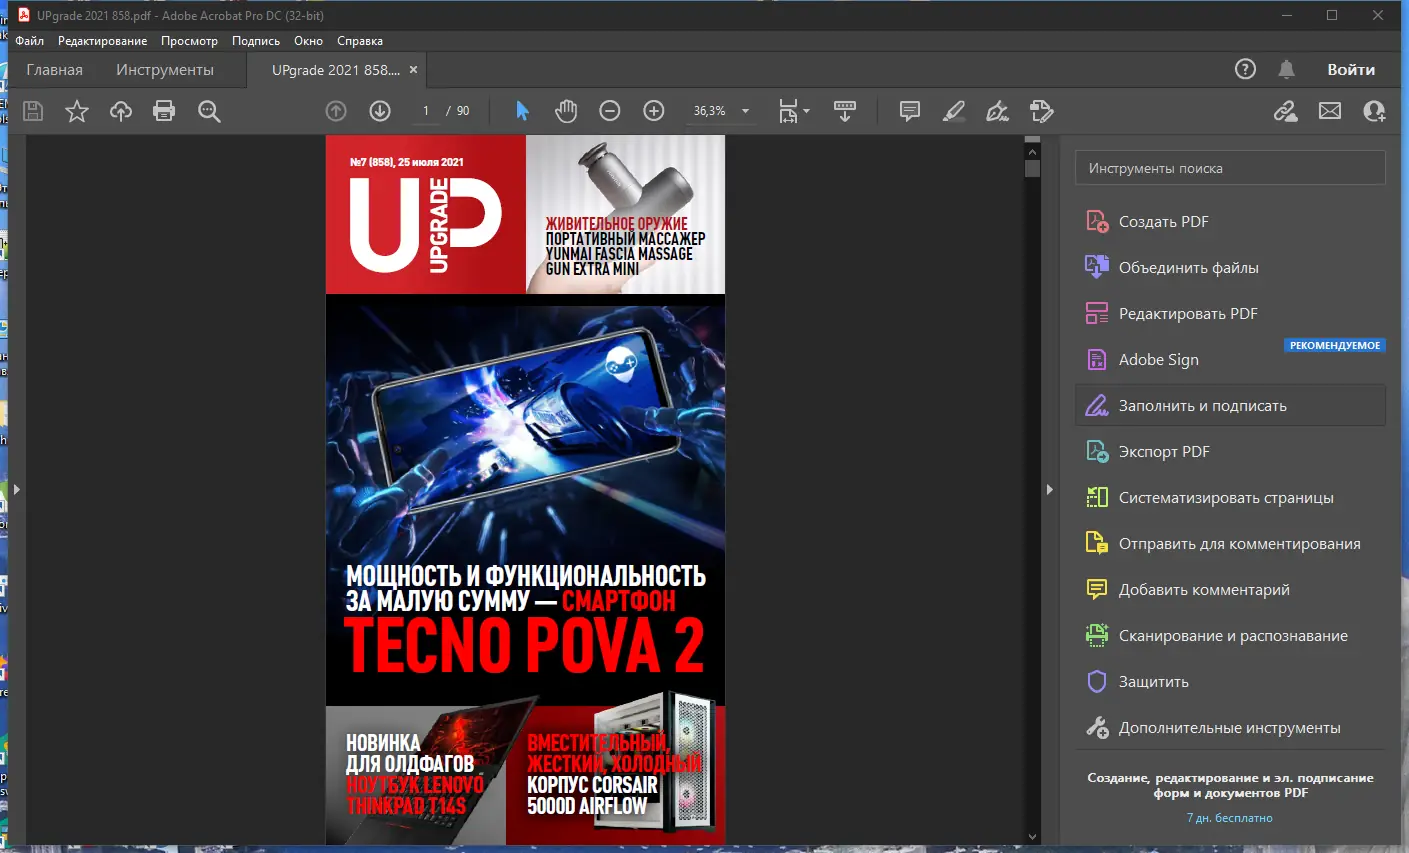Add bookmark with the star icon
This screenshot has width=1409, height=853.
(x=77, y=111)
